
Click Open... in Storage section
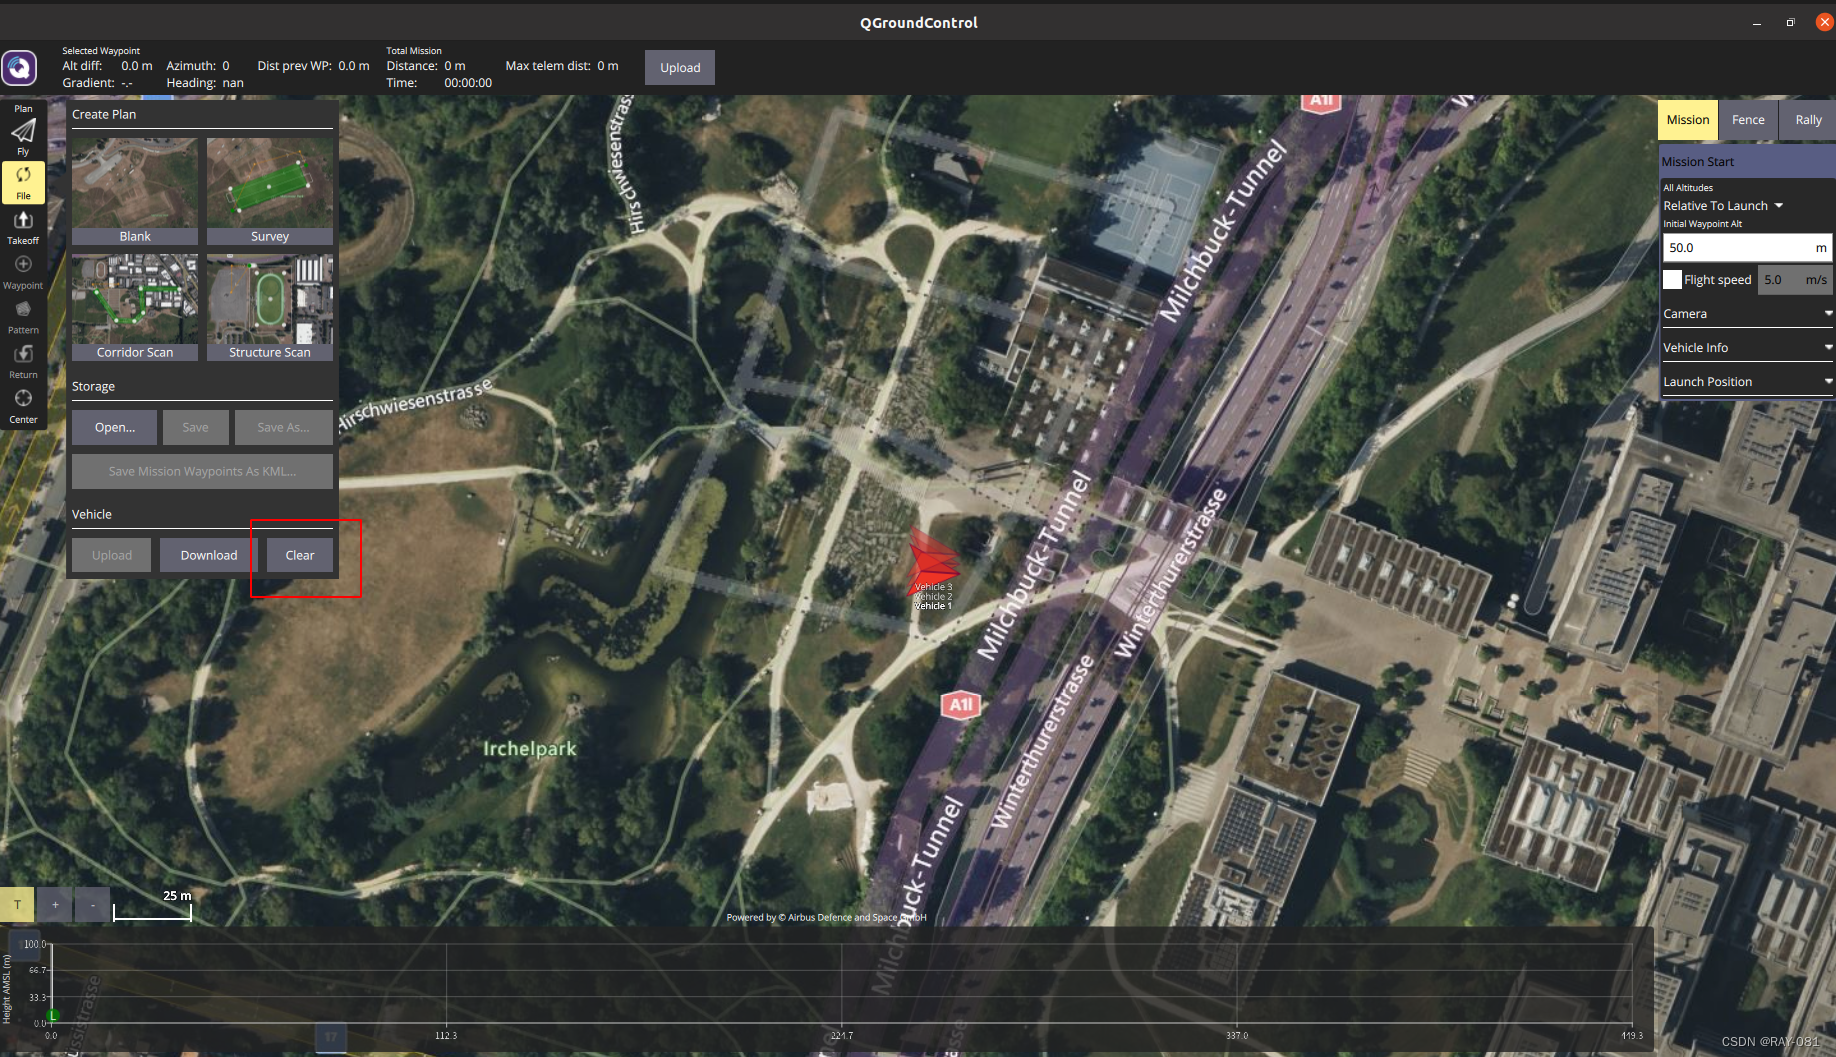114,427
